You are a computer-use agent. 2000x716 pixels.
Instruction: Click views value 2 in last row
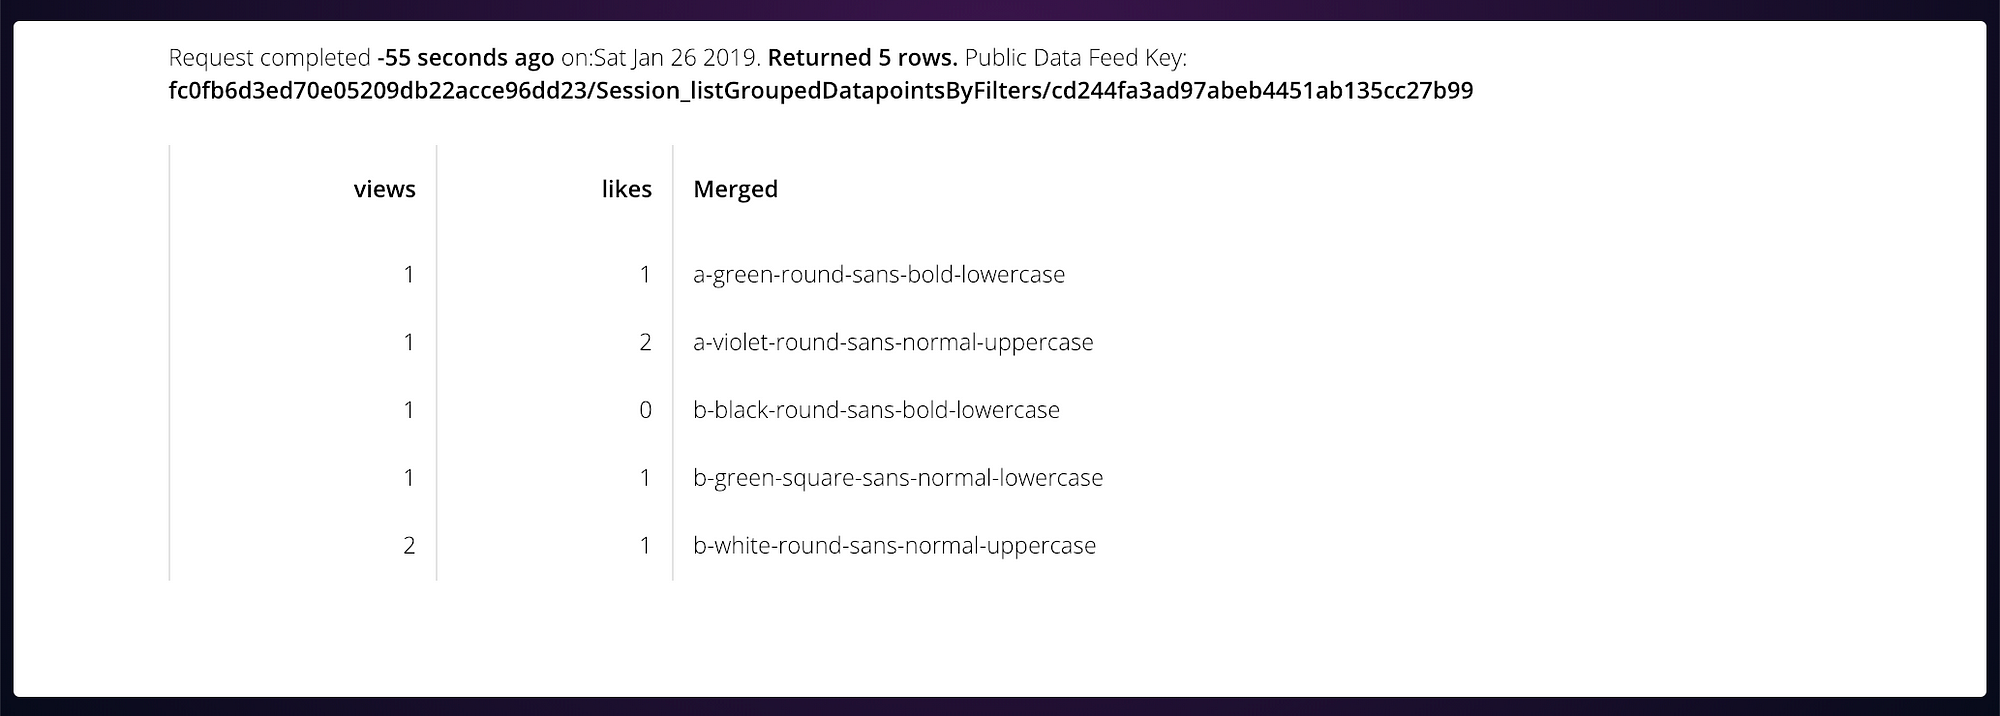coord(409,546)
